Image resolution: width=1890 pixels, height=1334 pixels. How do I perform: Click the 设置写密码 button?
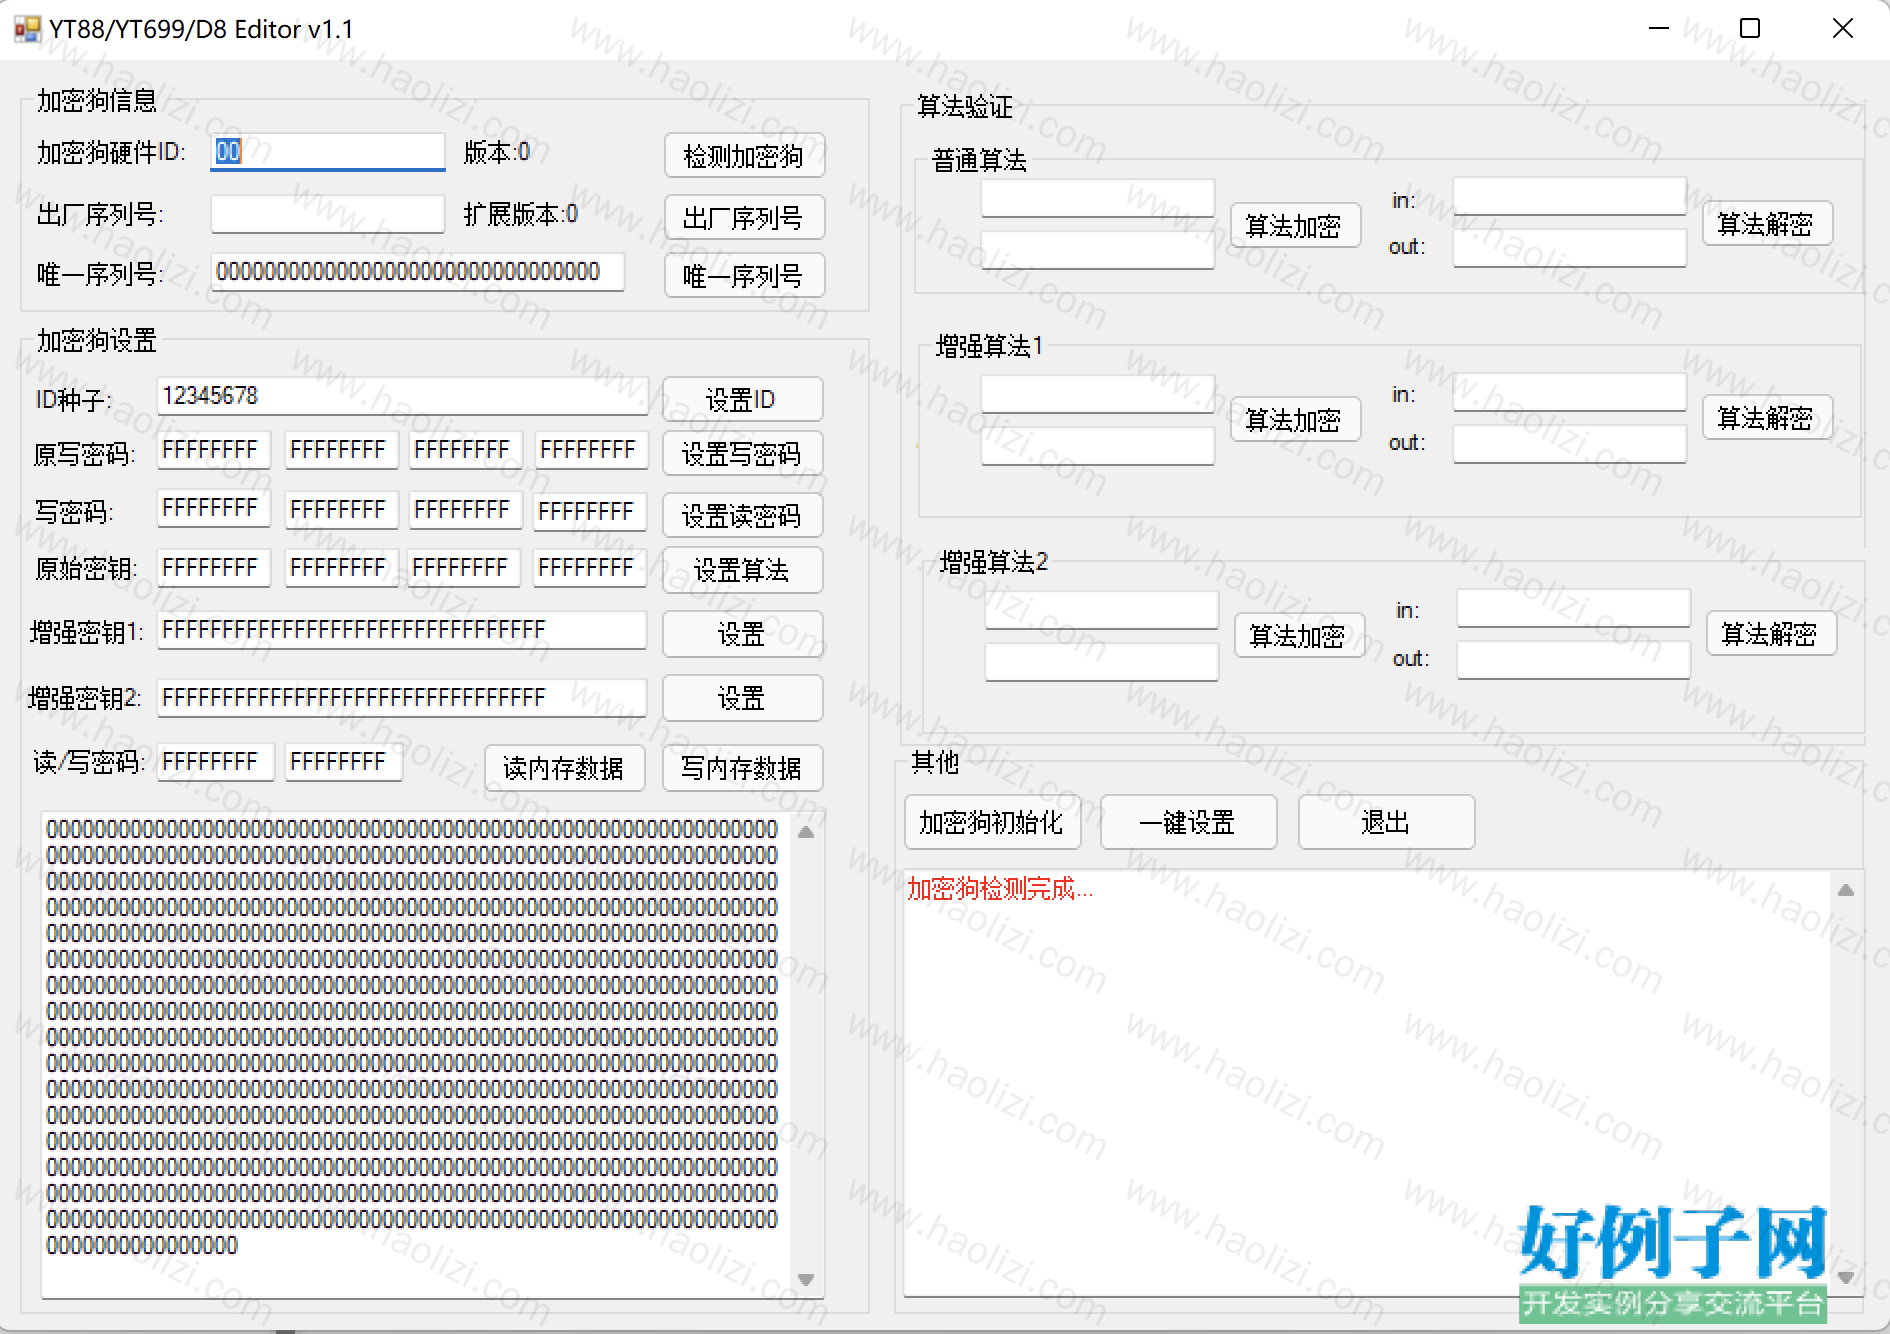[x=742, y=454]
